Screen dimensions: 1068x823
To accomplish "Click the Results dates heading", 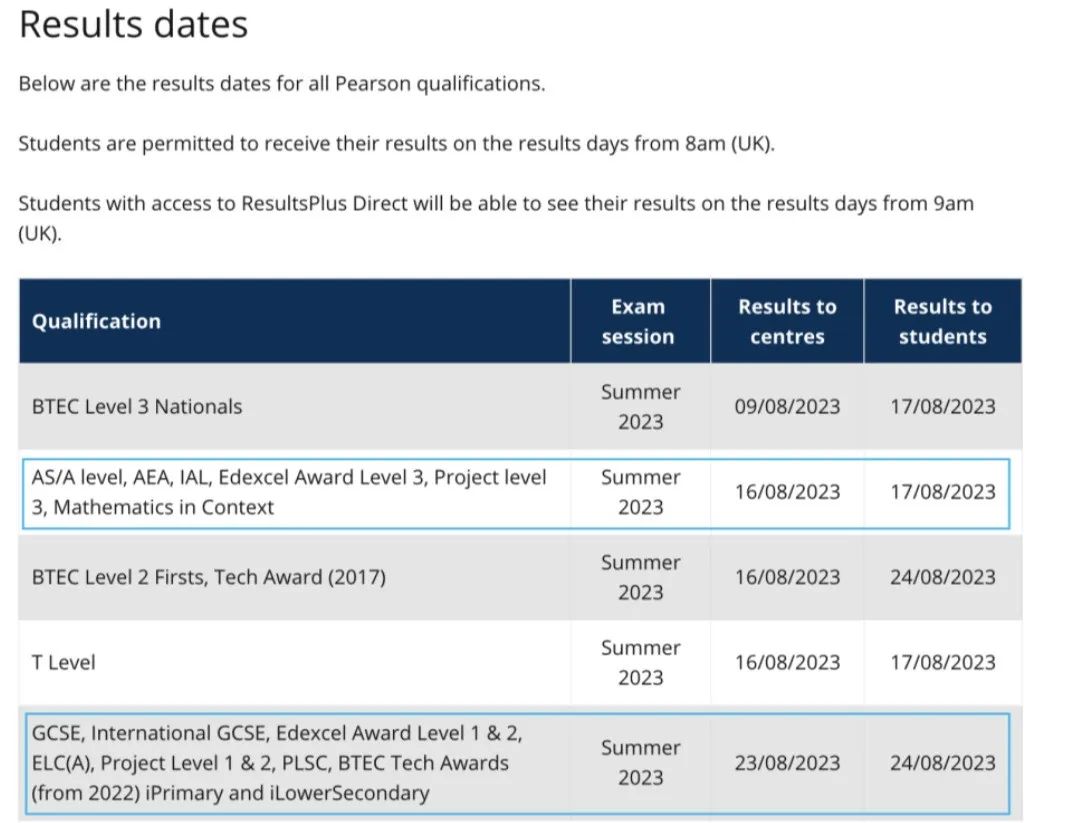I will click(x=134, y=25).
